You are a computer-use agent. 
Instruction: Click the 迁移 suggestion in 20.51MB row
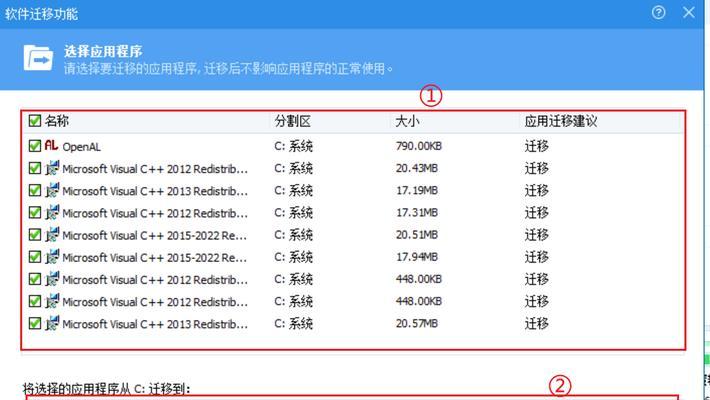point(537,235)
